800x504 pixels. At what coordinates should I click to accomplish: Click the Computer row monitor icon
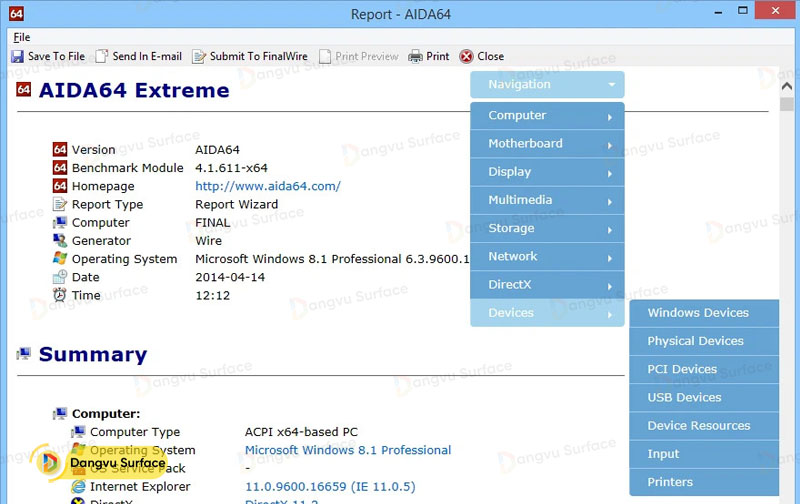pyautogui.click(x=60, y=222)
